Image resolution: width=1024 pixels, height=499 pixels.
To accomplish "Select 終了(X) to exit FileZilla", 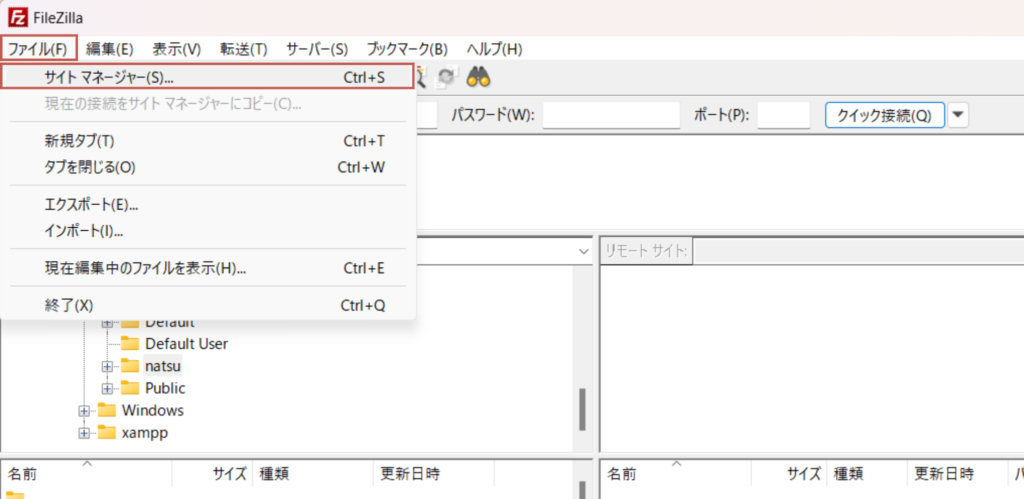I will [69, 305].
